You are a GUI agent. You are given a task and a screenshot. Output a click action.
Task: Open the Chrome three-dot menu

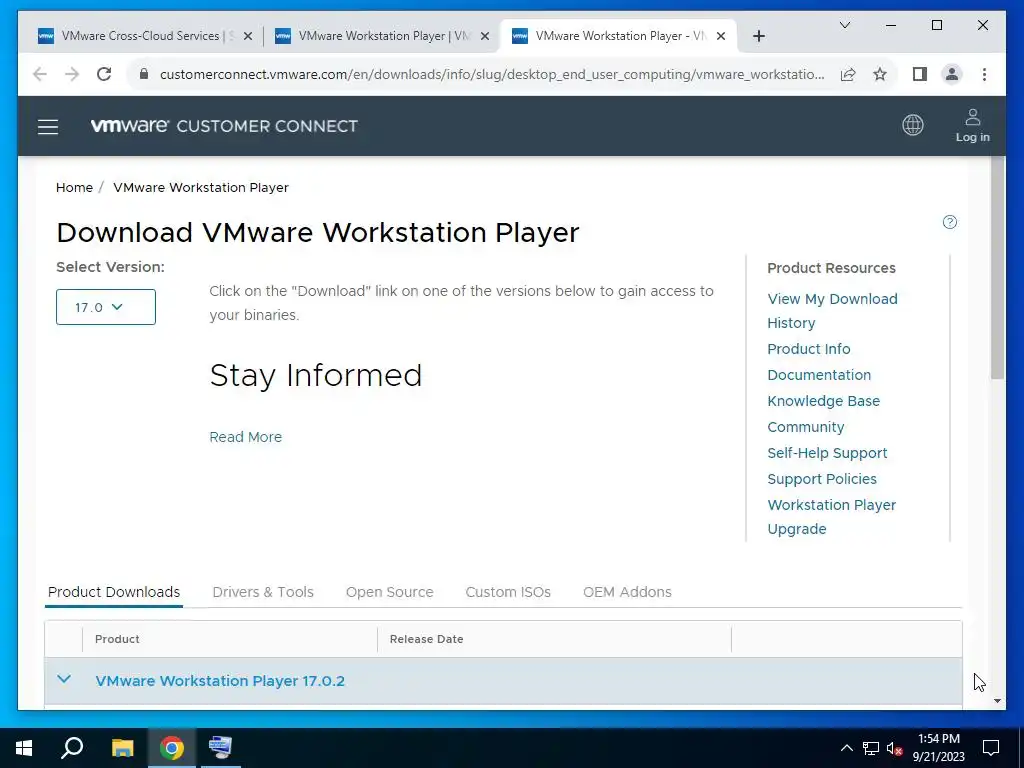984,74
